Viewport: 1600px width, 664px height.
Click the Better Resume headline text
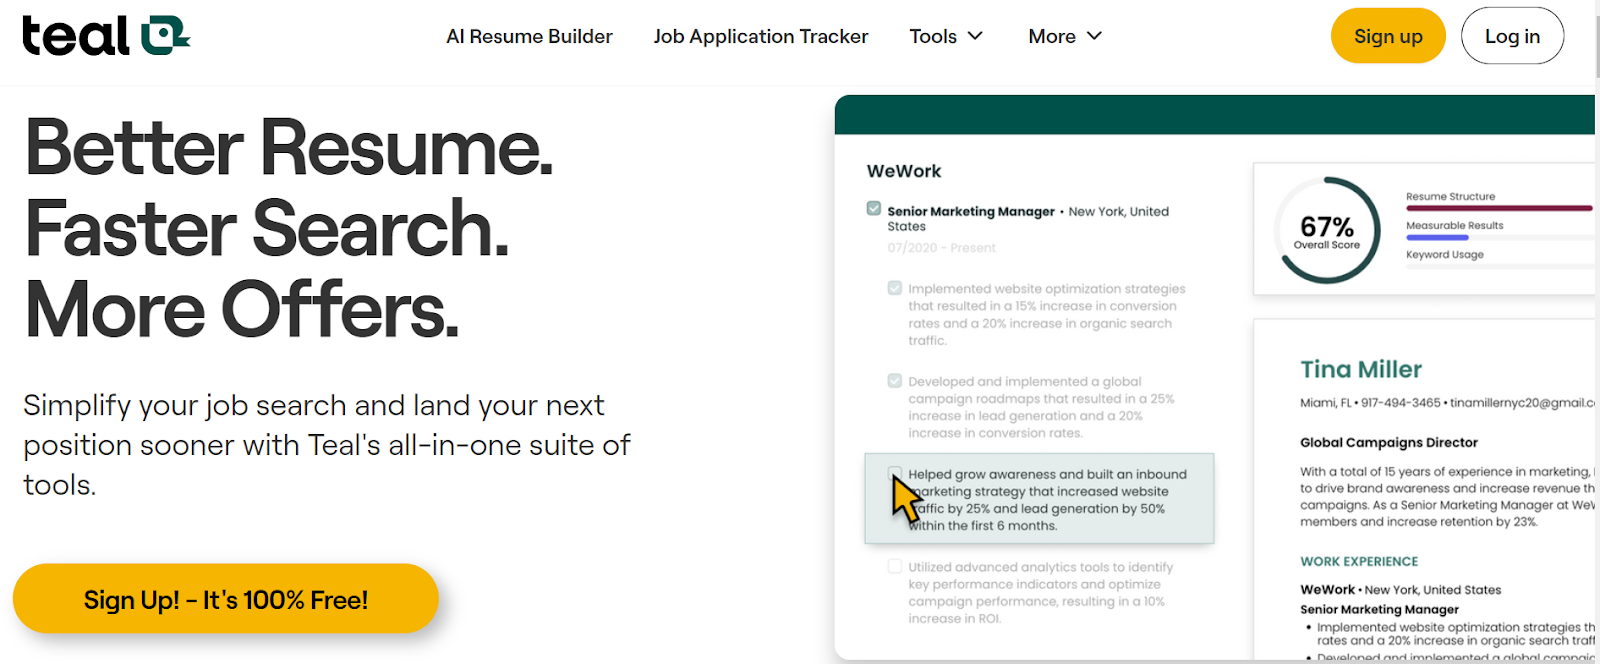coord(289,148)
